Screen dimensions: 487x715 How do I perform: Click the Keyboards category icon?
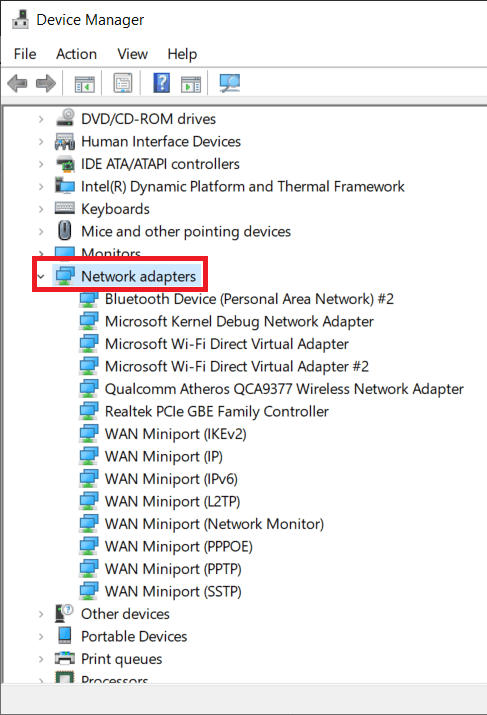65,208
